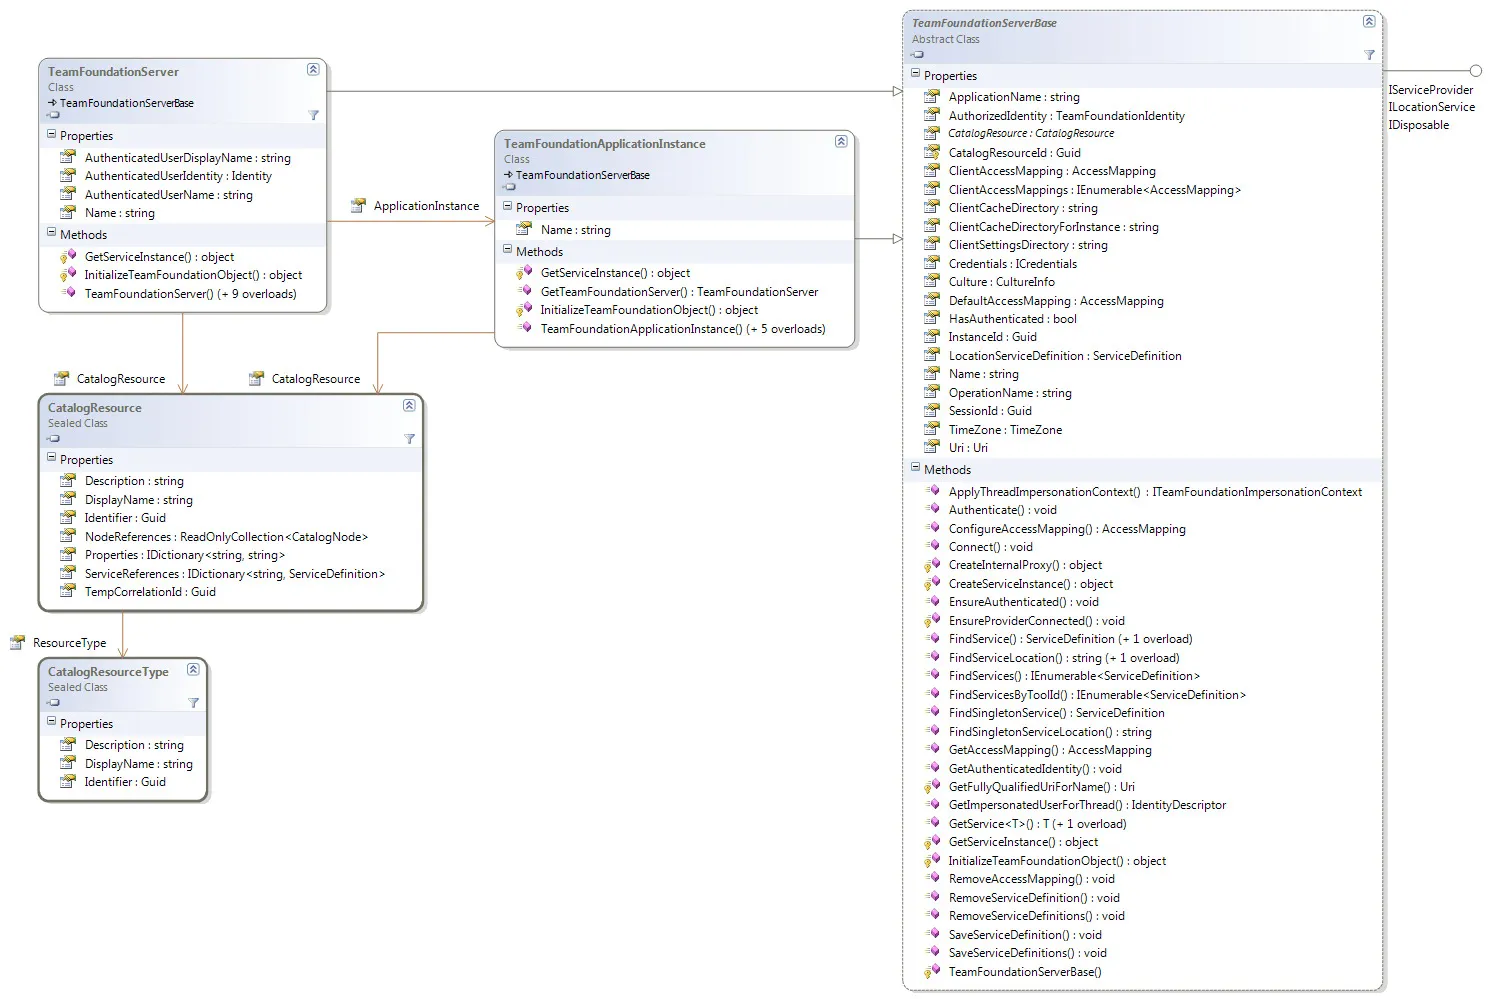Collapse Methods section in TeamFoundationServerBase
This screenshot has height=999, width=1490.
click(x=915, y=468)
